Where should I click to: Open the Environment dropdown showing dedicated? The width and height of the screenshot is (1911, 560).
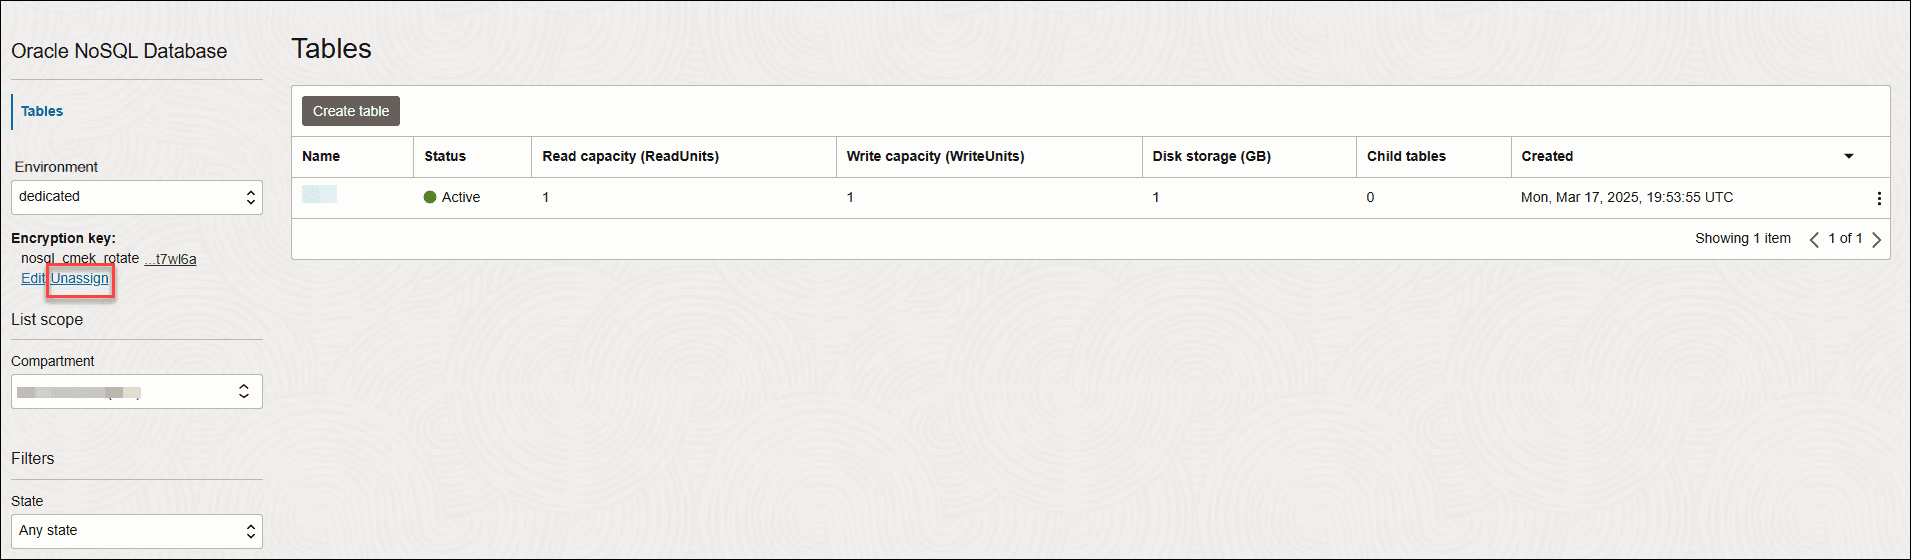tap(137, 197)
